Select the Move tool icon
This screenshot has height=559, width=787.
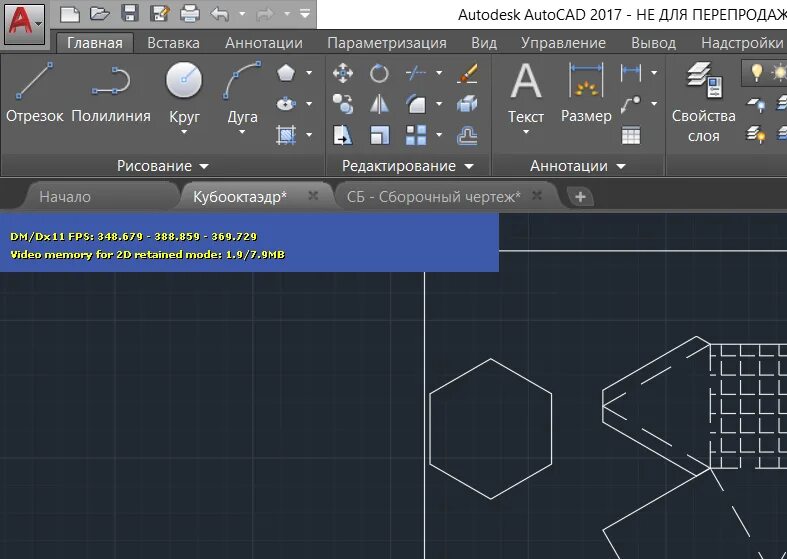coord(343,73)
